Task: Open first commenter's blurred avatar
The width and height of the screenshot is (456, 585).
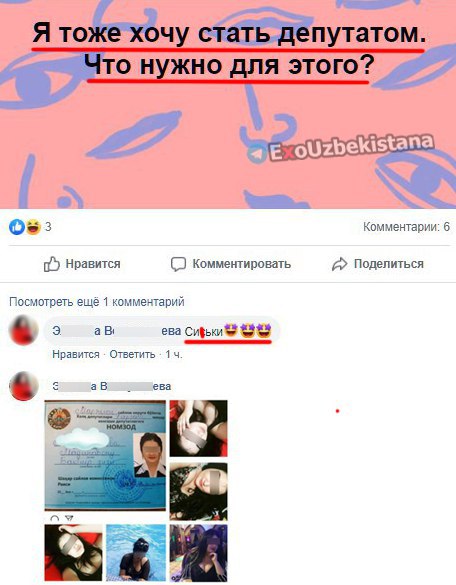Action: click(x=24, y=330)
